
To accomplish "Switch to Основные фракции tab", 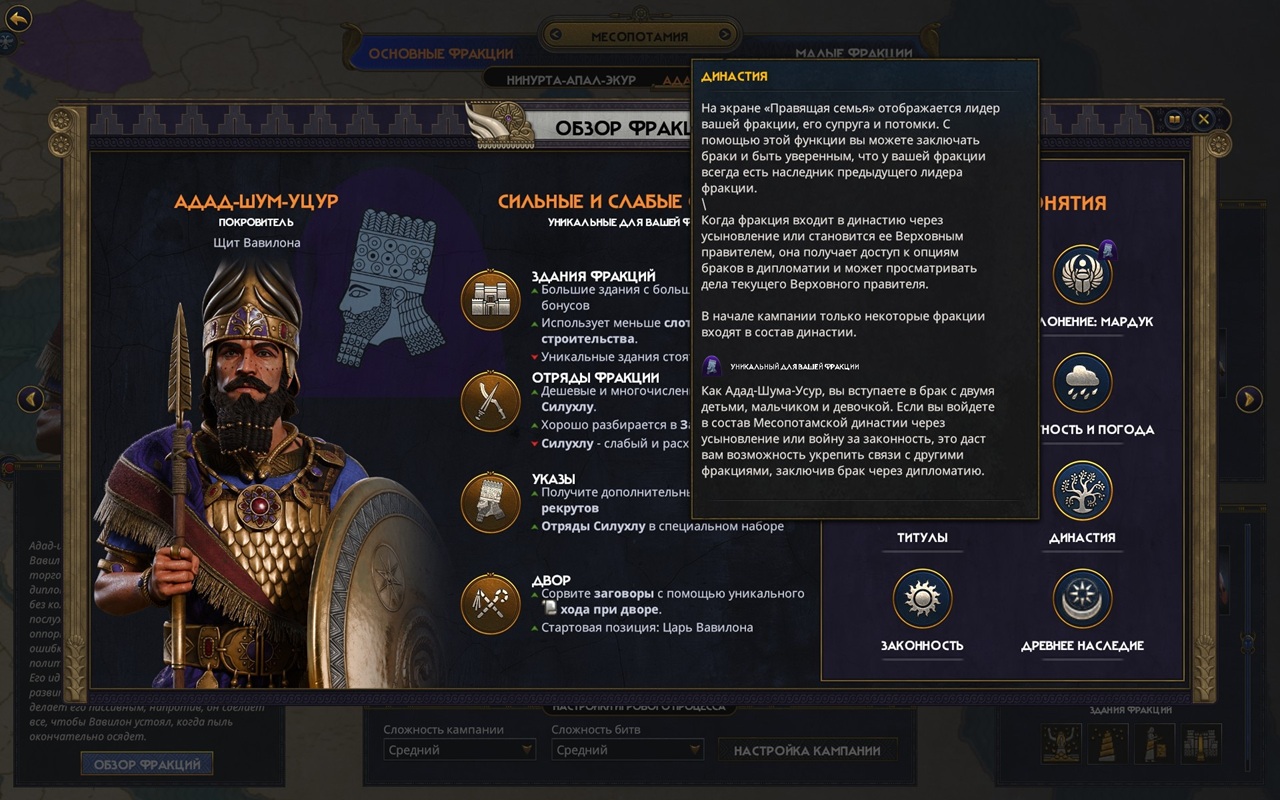I will pyautogui.click(x=441, y=53).
